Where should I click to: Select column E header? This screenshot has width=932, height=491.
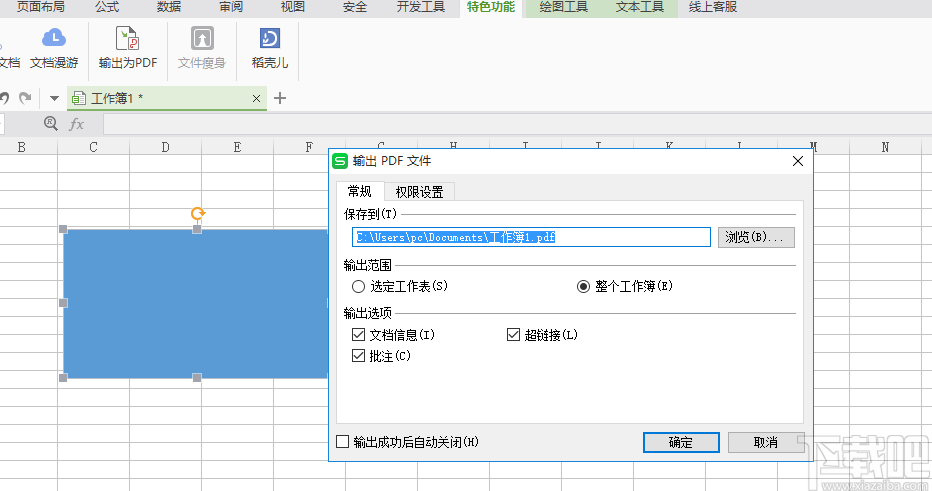click(x=237, y=147)
